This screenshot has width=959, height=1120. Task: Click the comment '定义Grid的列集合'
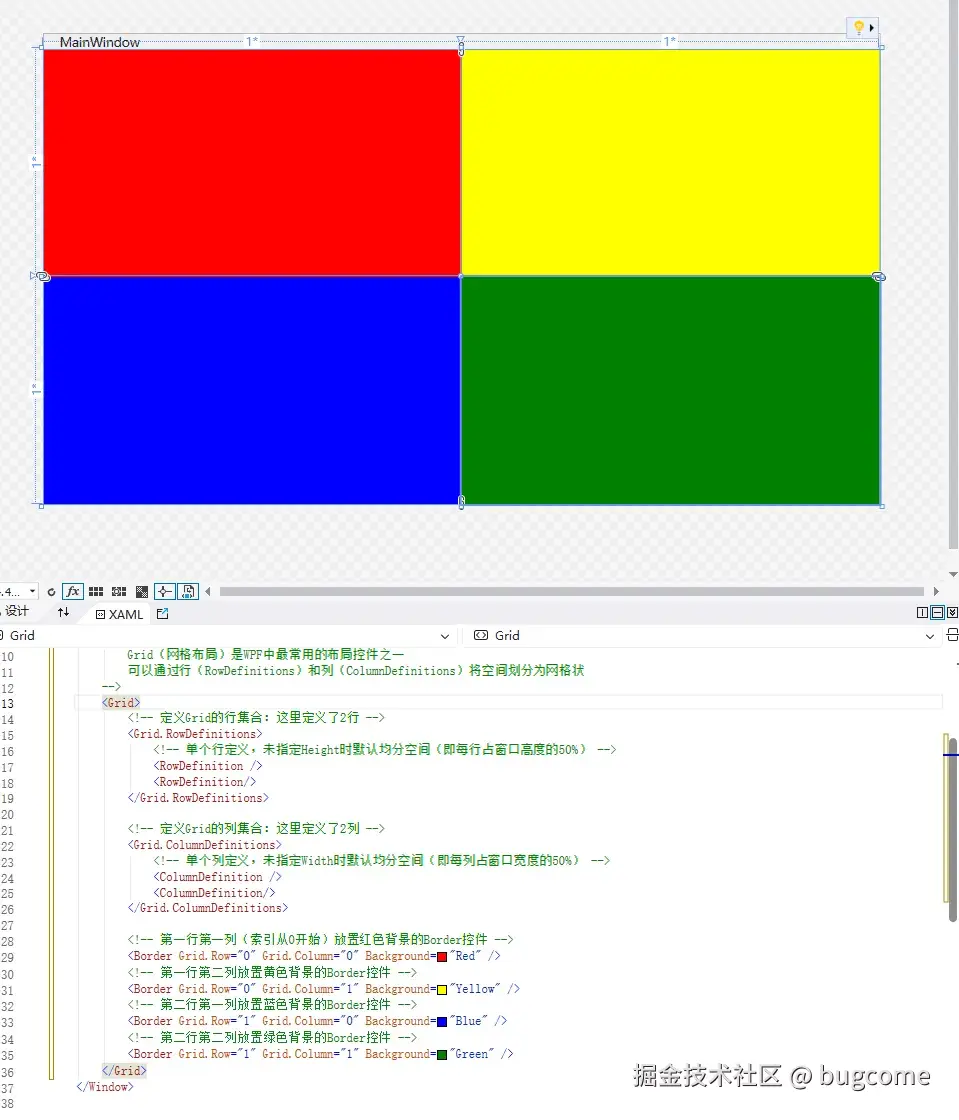point(256,829)
